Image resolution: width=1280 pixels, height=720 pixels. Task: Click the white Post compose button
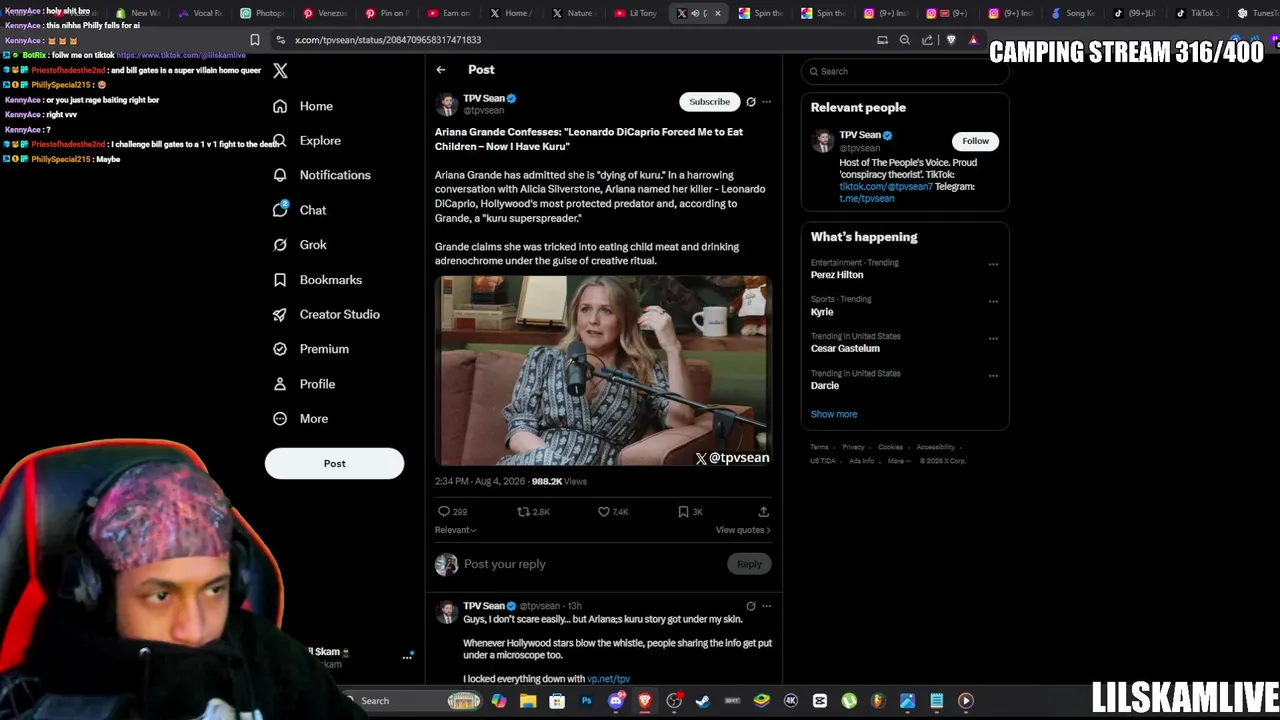[x=334, y=464]
